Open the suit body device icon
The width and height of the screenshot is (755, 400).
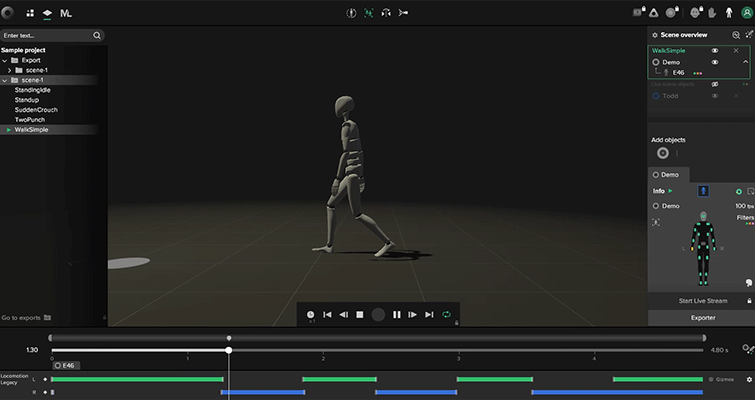729,13
